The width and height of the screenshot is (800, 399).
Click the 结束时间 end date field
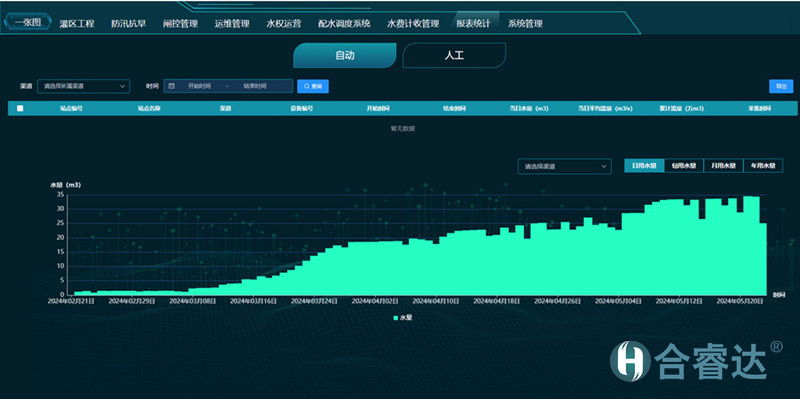[255, 86]
